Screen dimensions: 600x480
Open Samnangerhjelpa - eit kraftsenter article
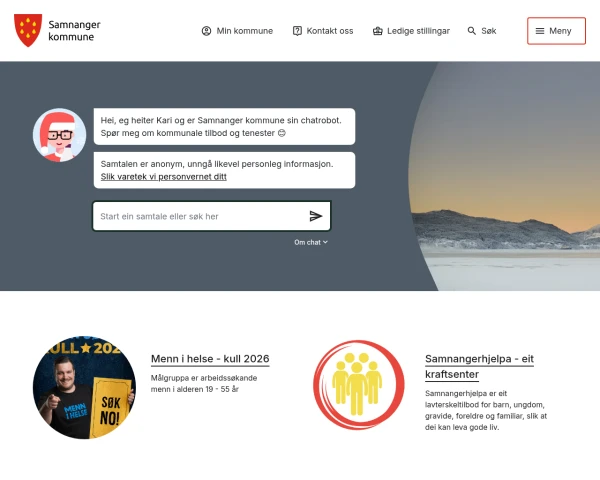point(479,366)
